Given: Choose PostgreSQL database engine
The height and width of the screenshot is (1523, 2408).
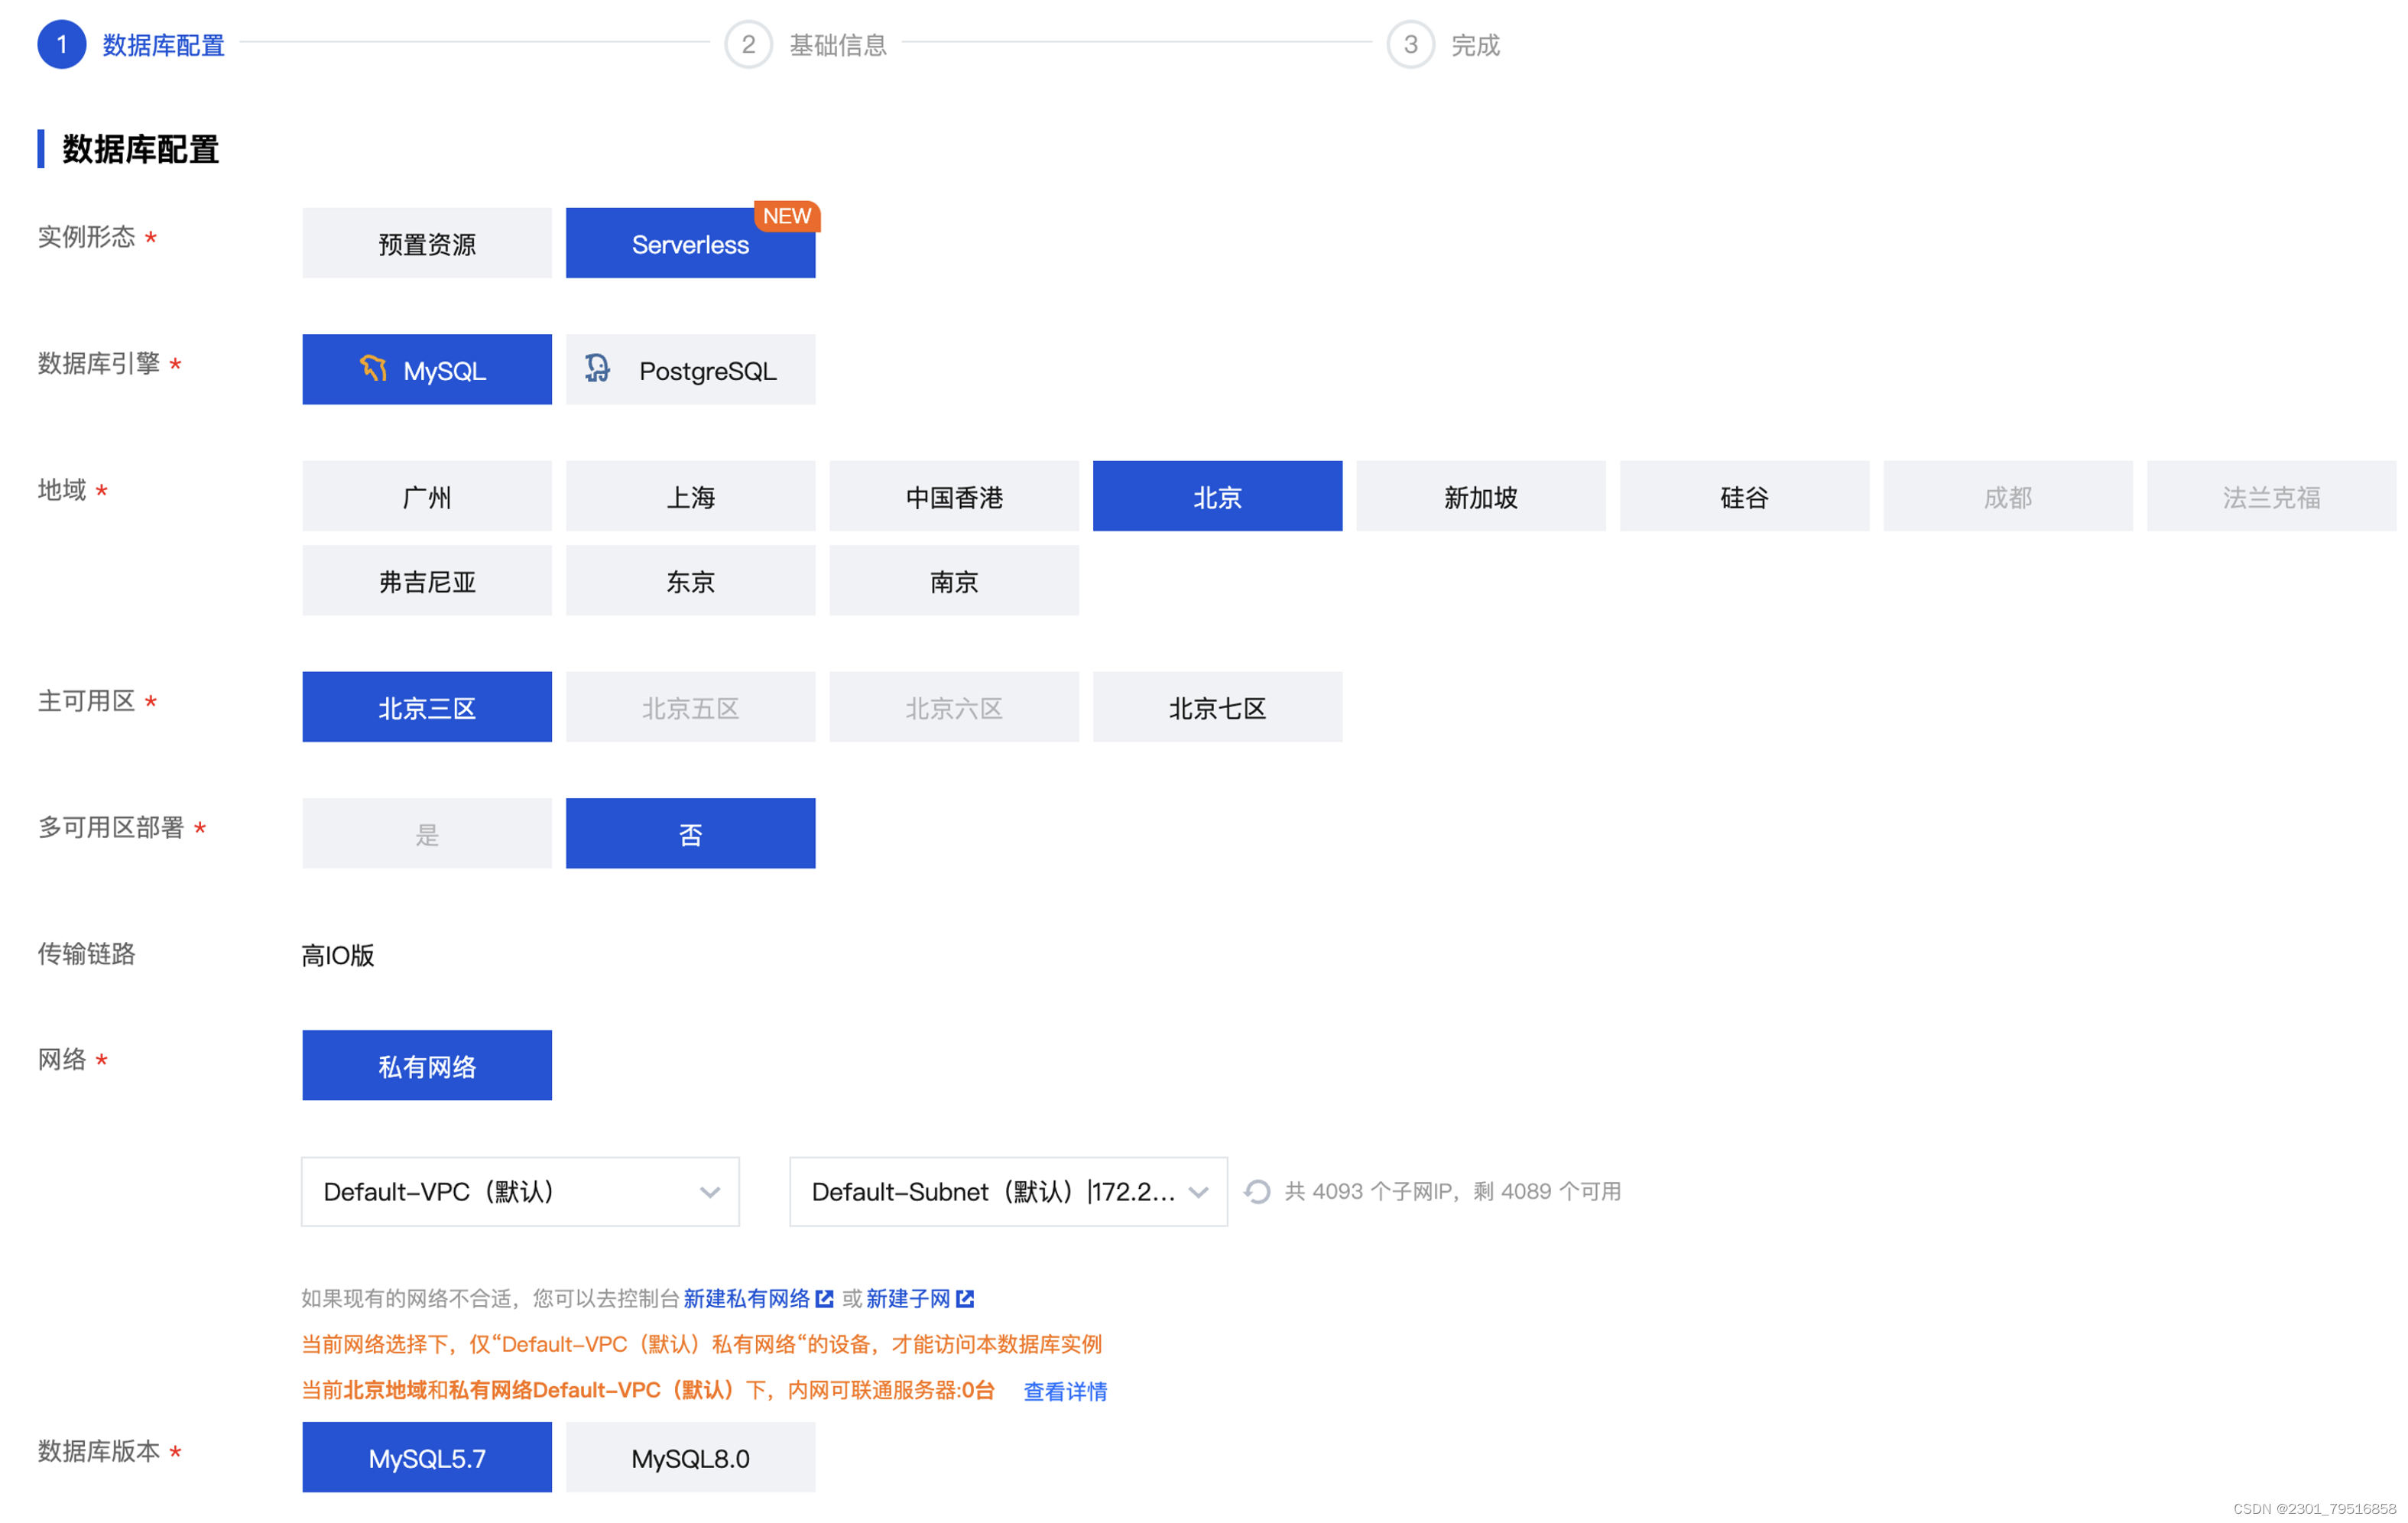Looking at the screenshot, I should [x=690, y=370].
